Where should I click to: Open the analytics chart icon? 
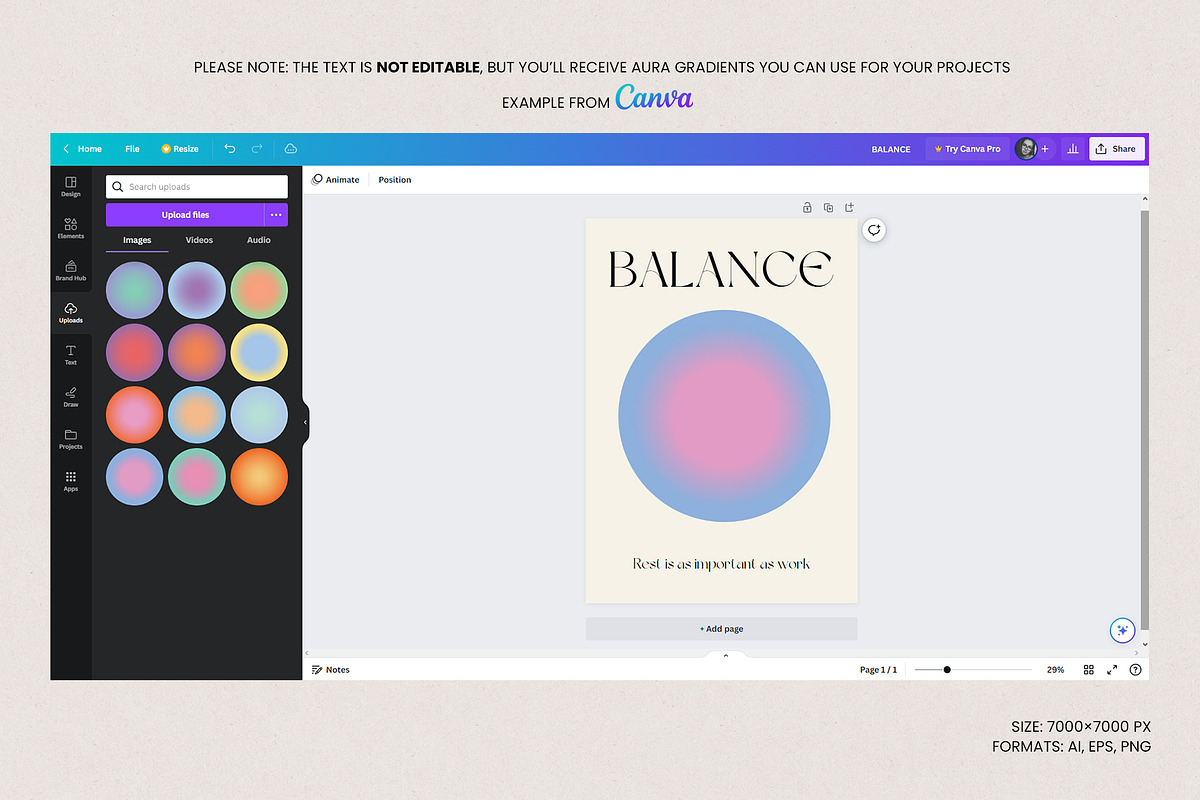(1073, 148)
